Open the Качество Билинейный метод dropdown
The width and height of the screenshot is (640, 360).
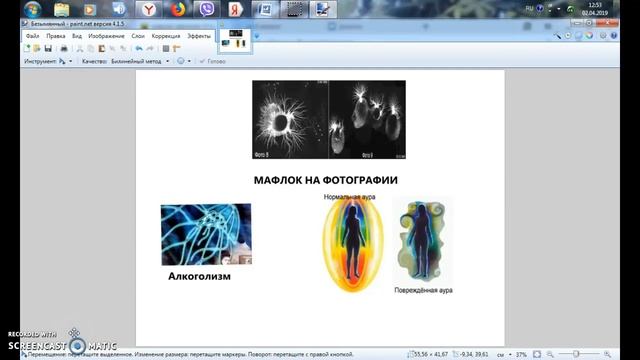[140, 61]
